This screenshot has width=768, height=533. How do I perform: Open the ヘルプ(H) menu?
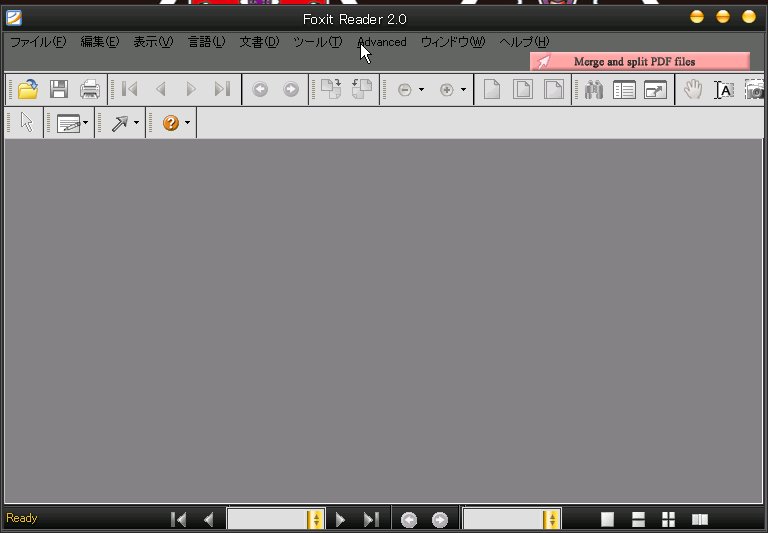(524, 42)
